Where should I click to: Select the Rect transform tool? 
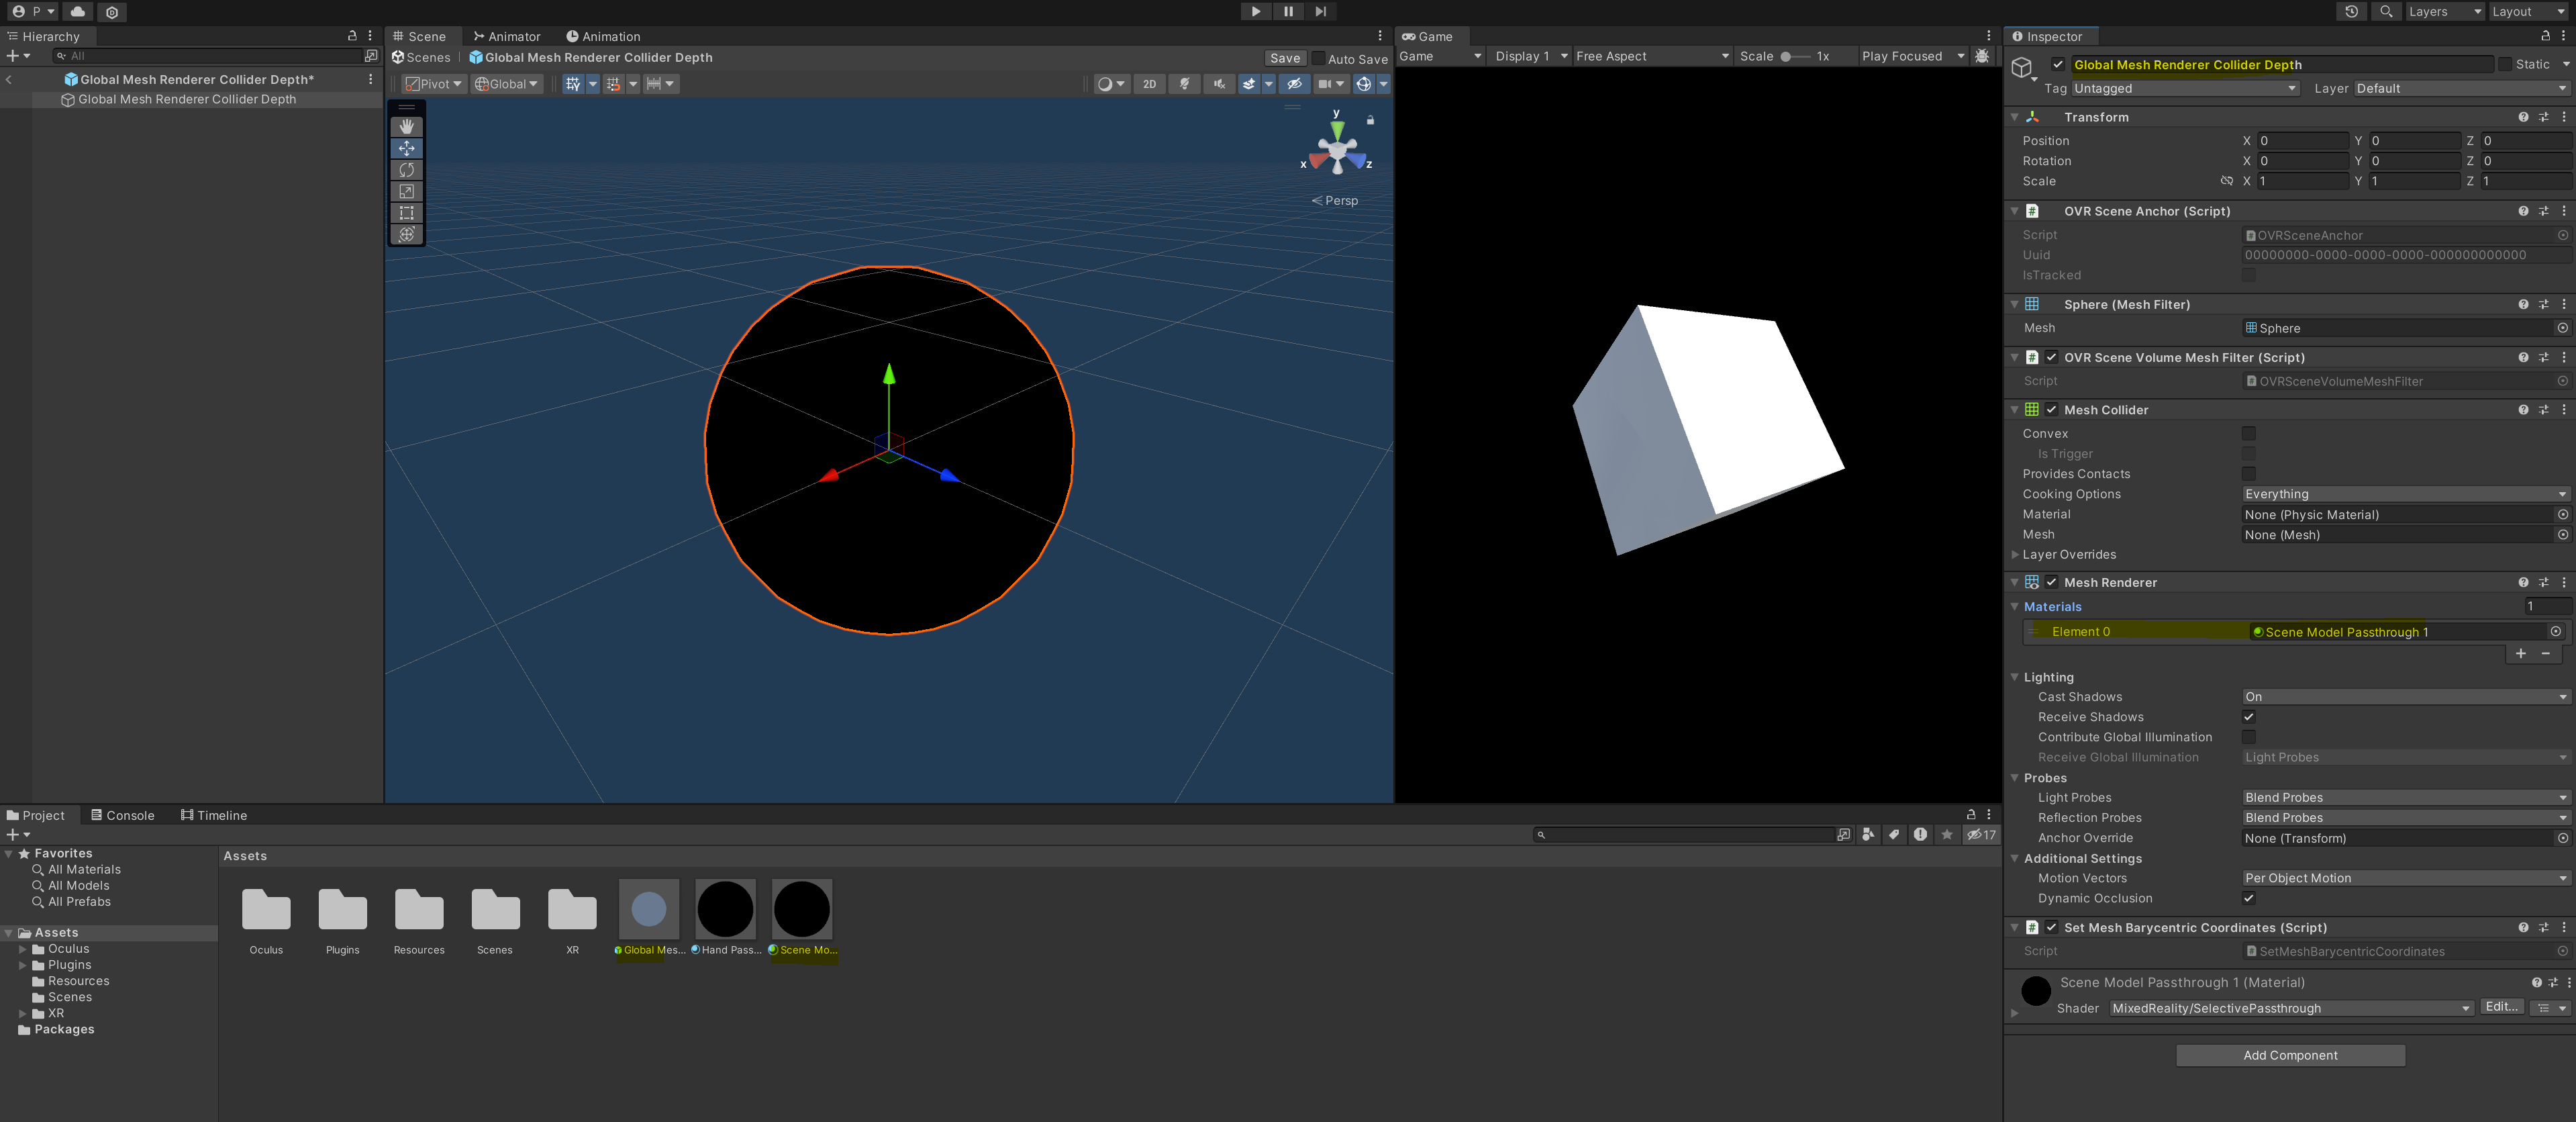(x=406, y=213)
